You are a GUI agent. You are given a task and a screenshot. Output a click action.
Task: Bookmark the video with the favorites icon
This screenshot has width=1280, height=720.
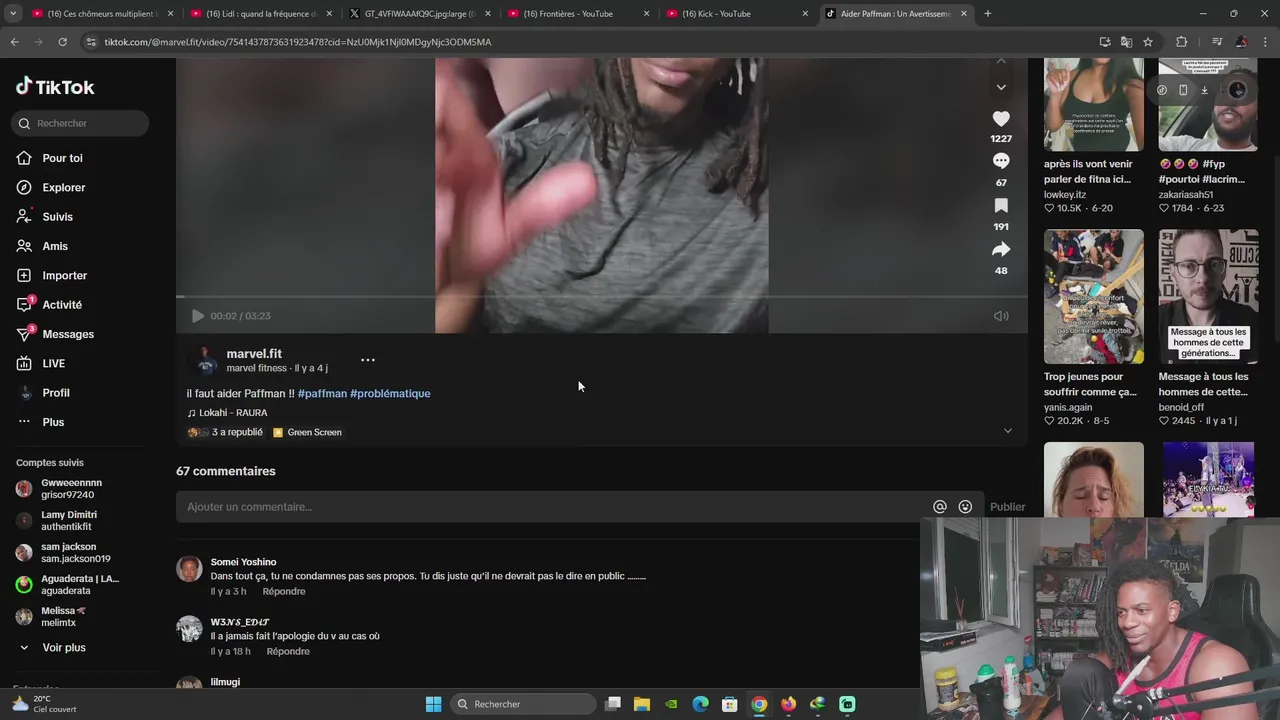pos(1001,205)
